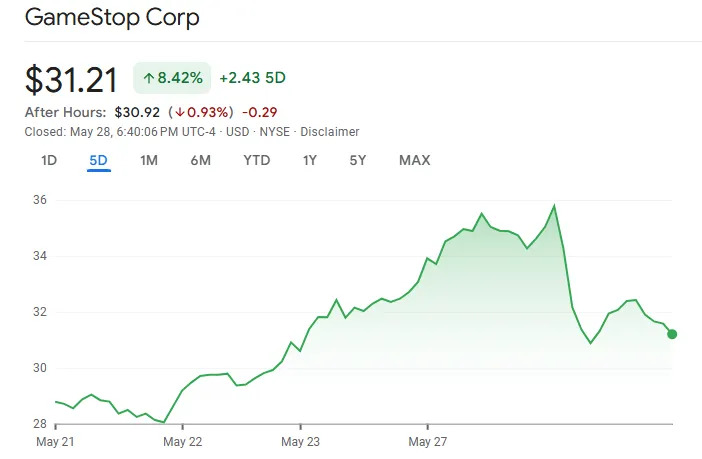Click the red down arrow in after hours
The width and height of the screenshot is (702, 459).
click(180, 112)
